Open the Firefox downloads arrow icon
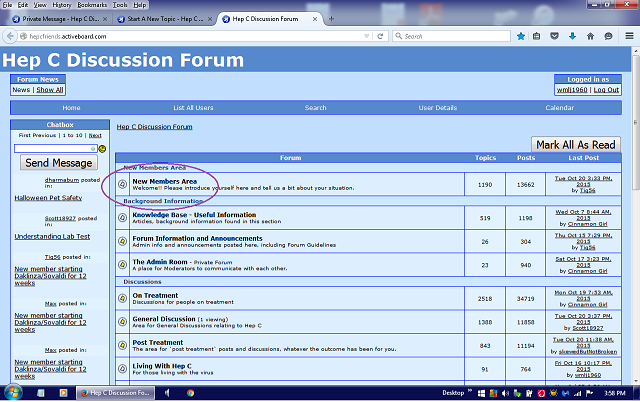Image resolution: width=640 pixels, height=402 pixels. [570, 36]
